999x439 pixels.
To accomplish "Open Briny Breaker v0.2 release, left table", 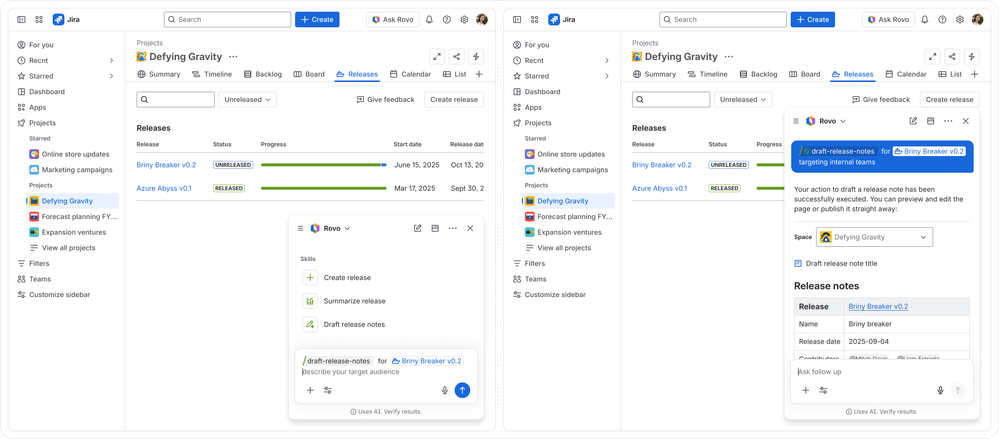I will [166, 165].
